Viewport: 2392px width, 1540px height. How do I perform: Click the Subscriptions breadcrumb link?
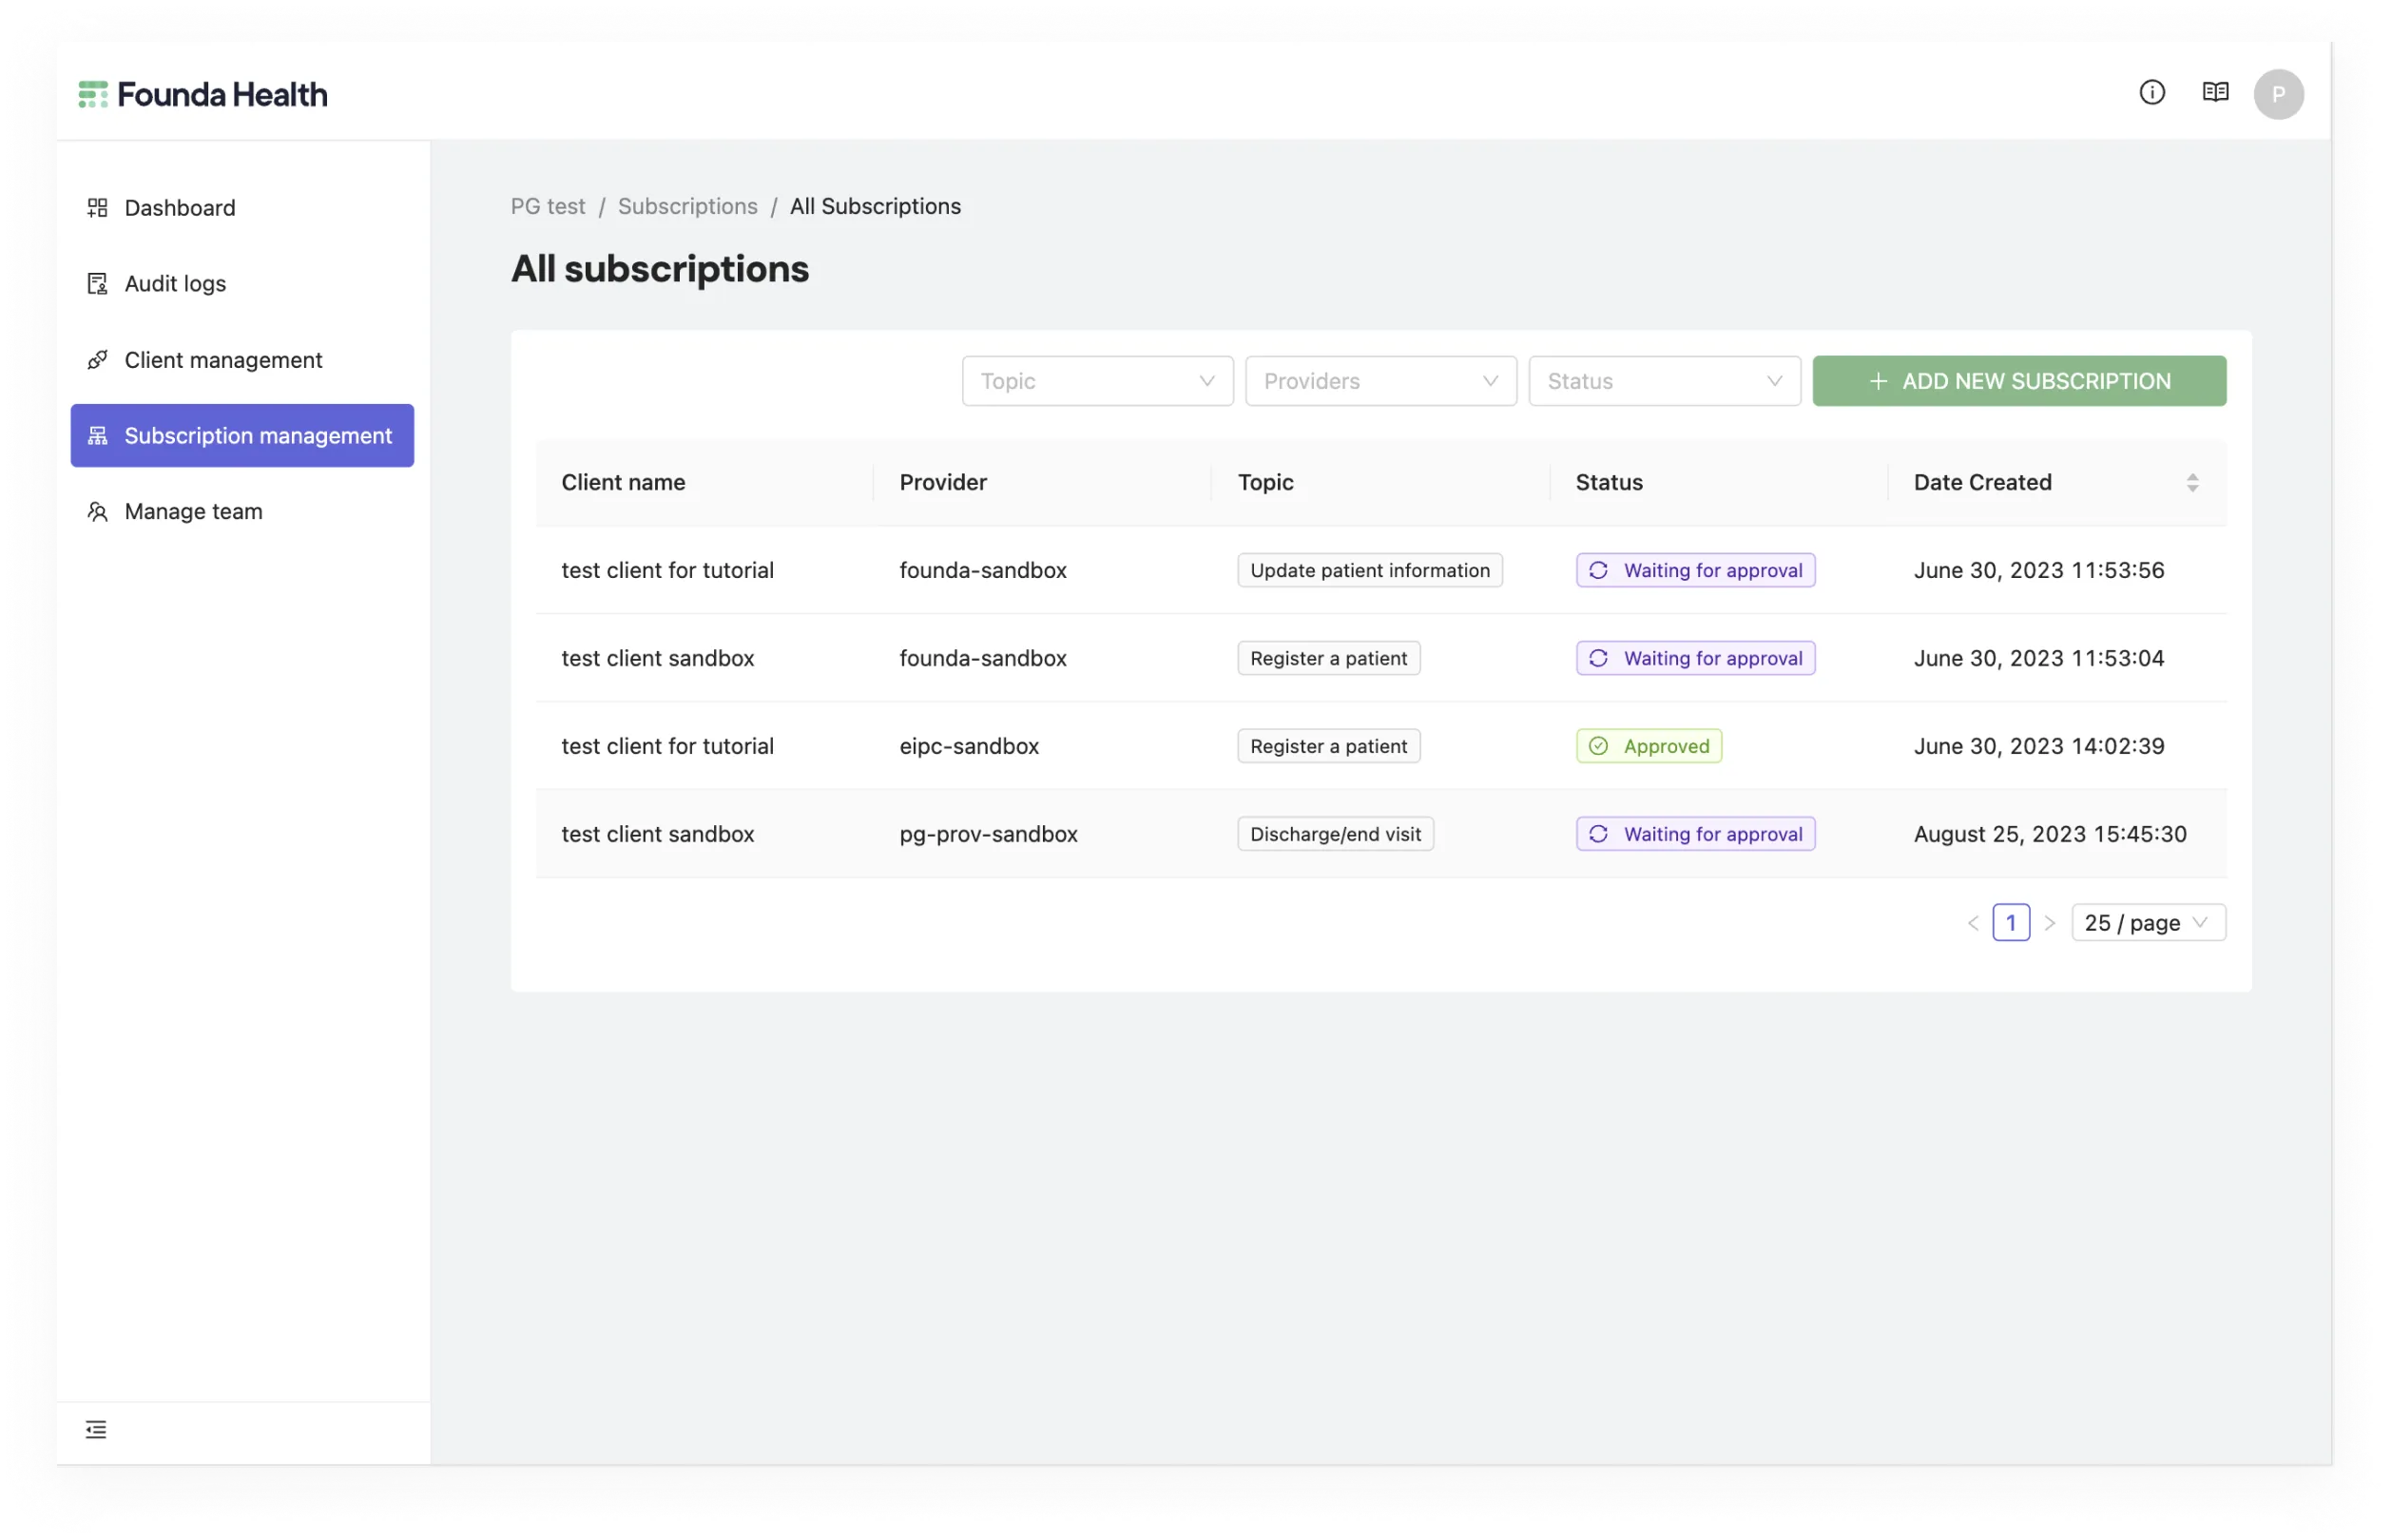click(x=687, y=206)
